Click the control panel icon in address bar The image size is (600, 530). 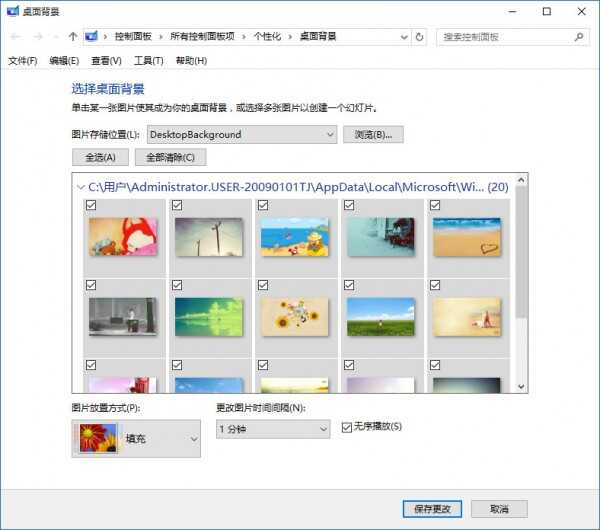click(92, 37)
